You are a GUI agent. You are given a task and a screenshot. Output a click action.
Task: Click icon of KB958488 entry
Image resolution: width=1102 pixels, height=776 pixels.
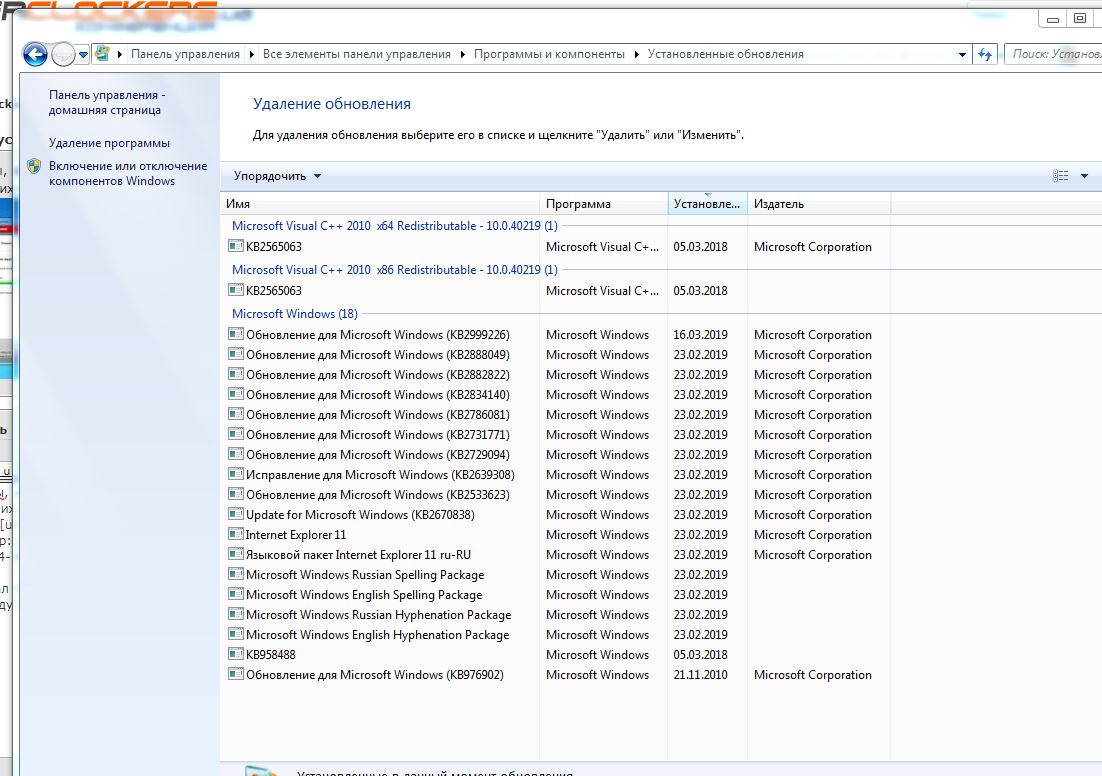(x=235, y=654)
